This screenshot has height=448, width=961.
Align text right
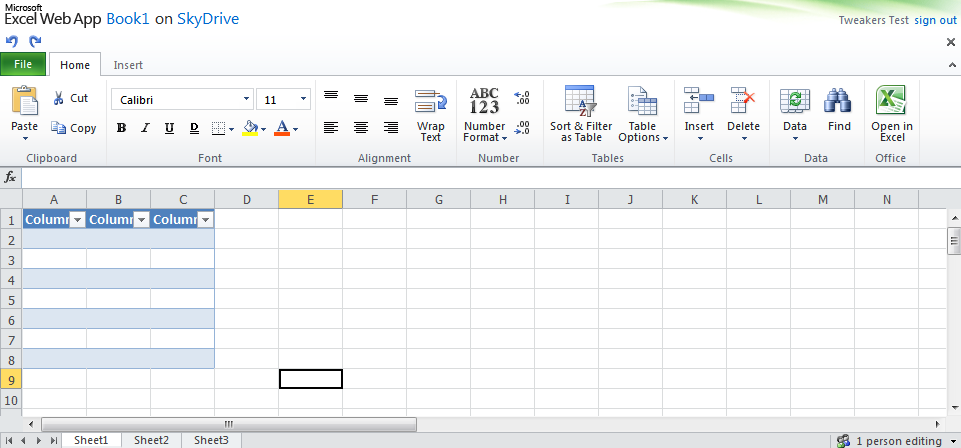pyautogui.click(x=391, y=127)
